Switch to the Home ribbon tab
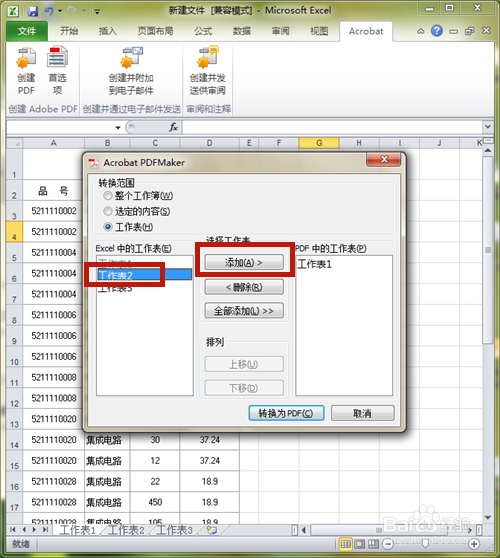 click(x=69, y=31)
